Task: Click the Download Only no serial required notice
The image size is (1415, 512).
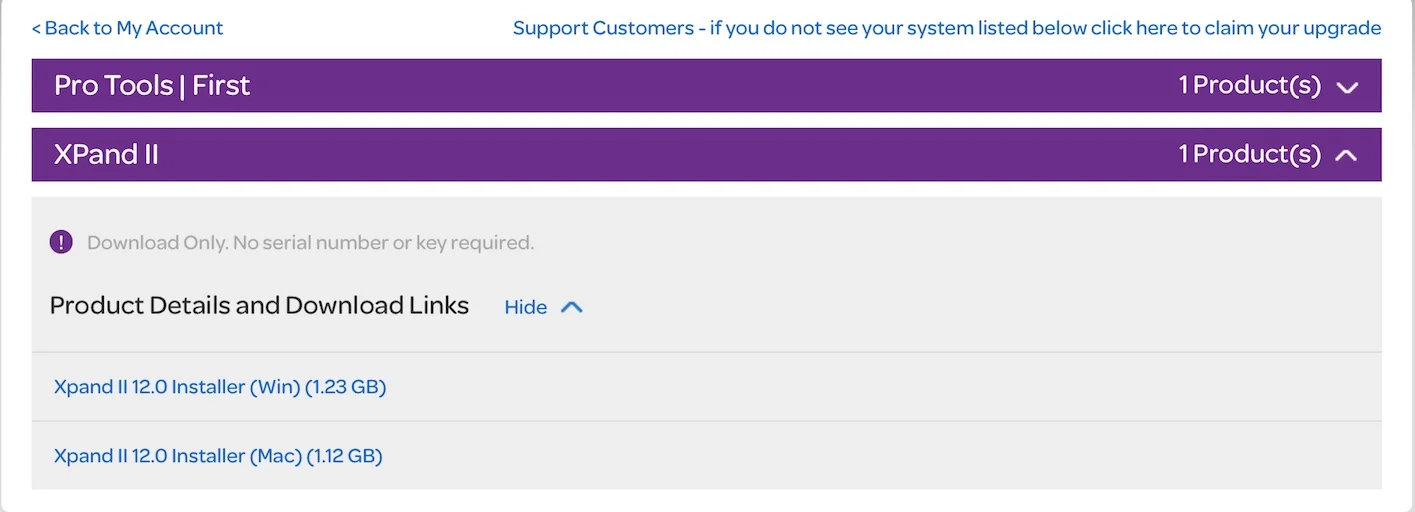Action: click(x=310, y=243)
